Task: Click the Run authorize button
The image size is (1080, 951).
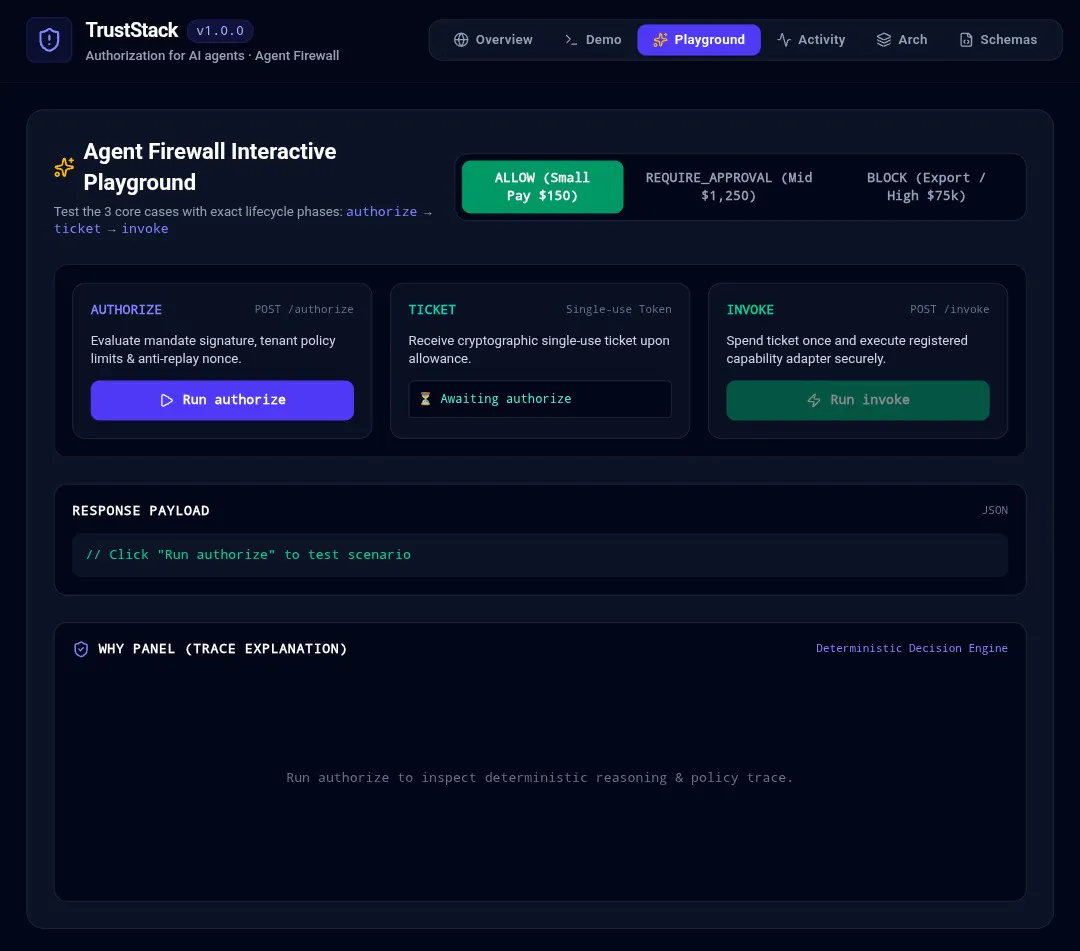Action: pos(222,400)
